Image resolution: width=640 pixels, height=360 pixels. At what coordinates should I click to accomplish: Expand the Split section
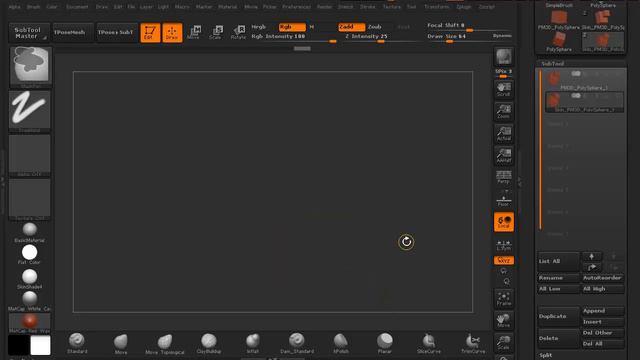545,355
